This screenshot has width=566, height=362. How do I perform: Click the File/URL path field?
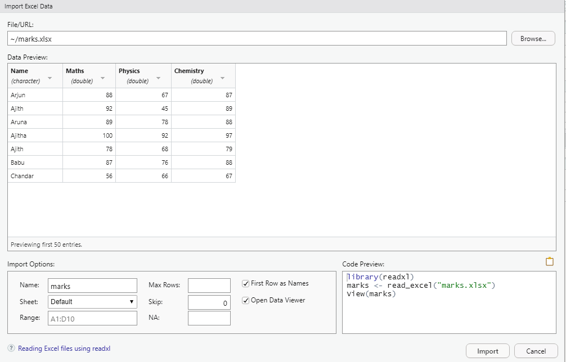click(x=257, y=39)
